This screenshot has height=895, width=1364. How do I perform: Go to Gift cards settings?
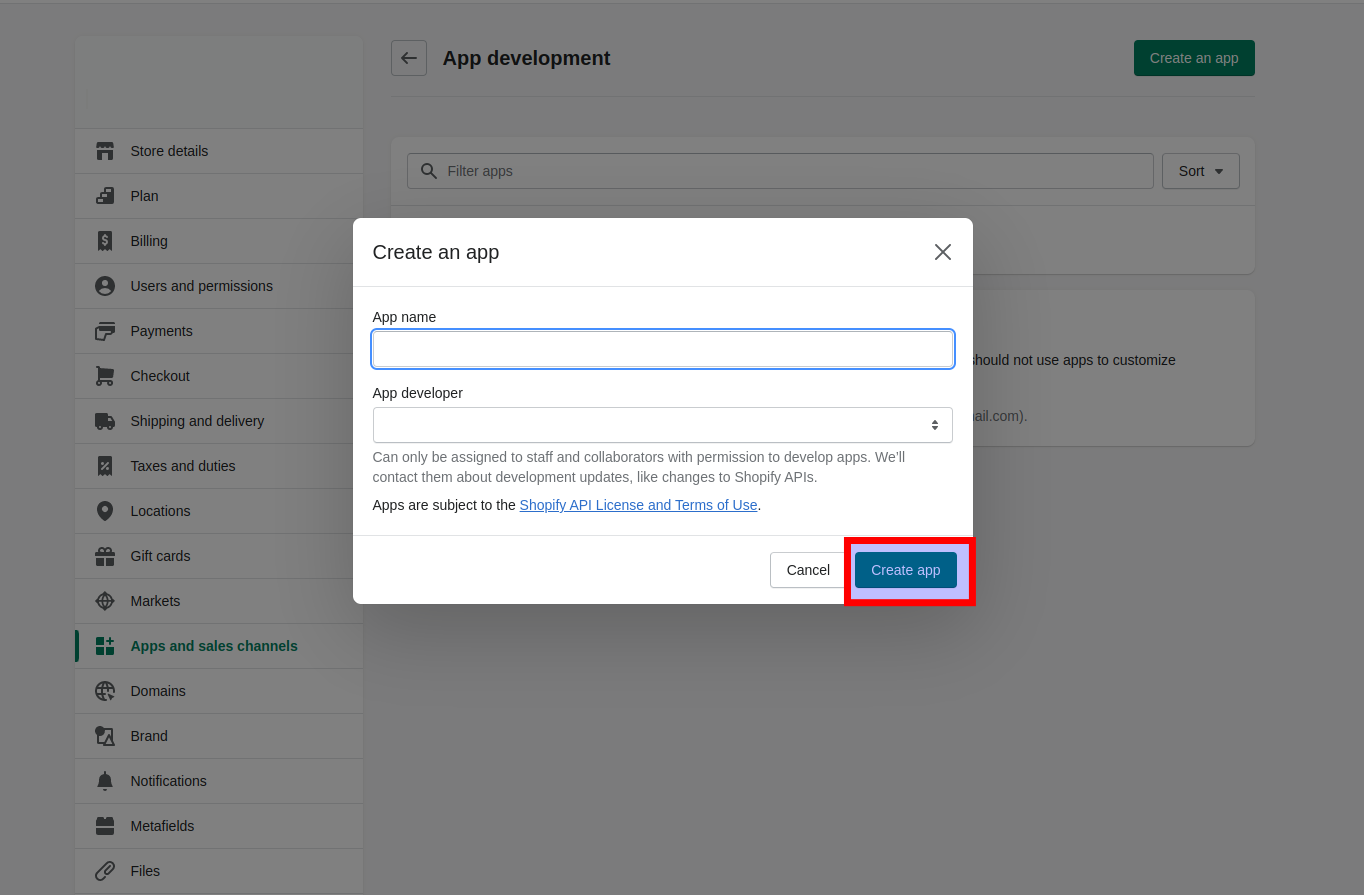(219, 556)
